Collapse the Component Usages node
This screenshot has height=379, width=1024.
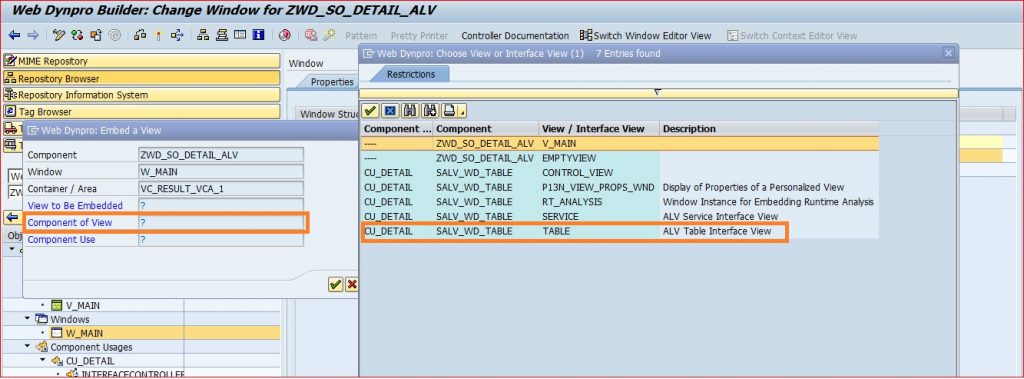coord(27,346)
